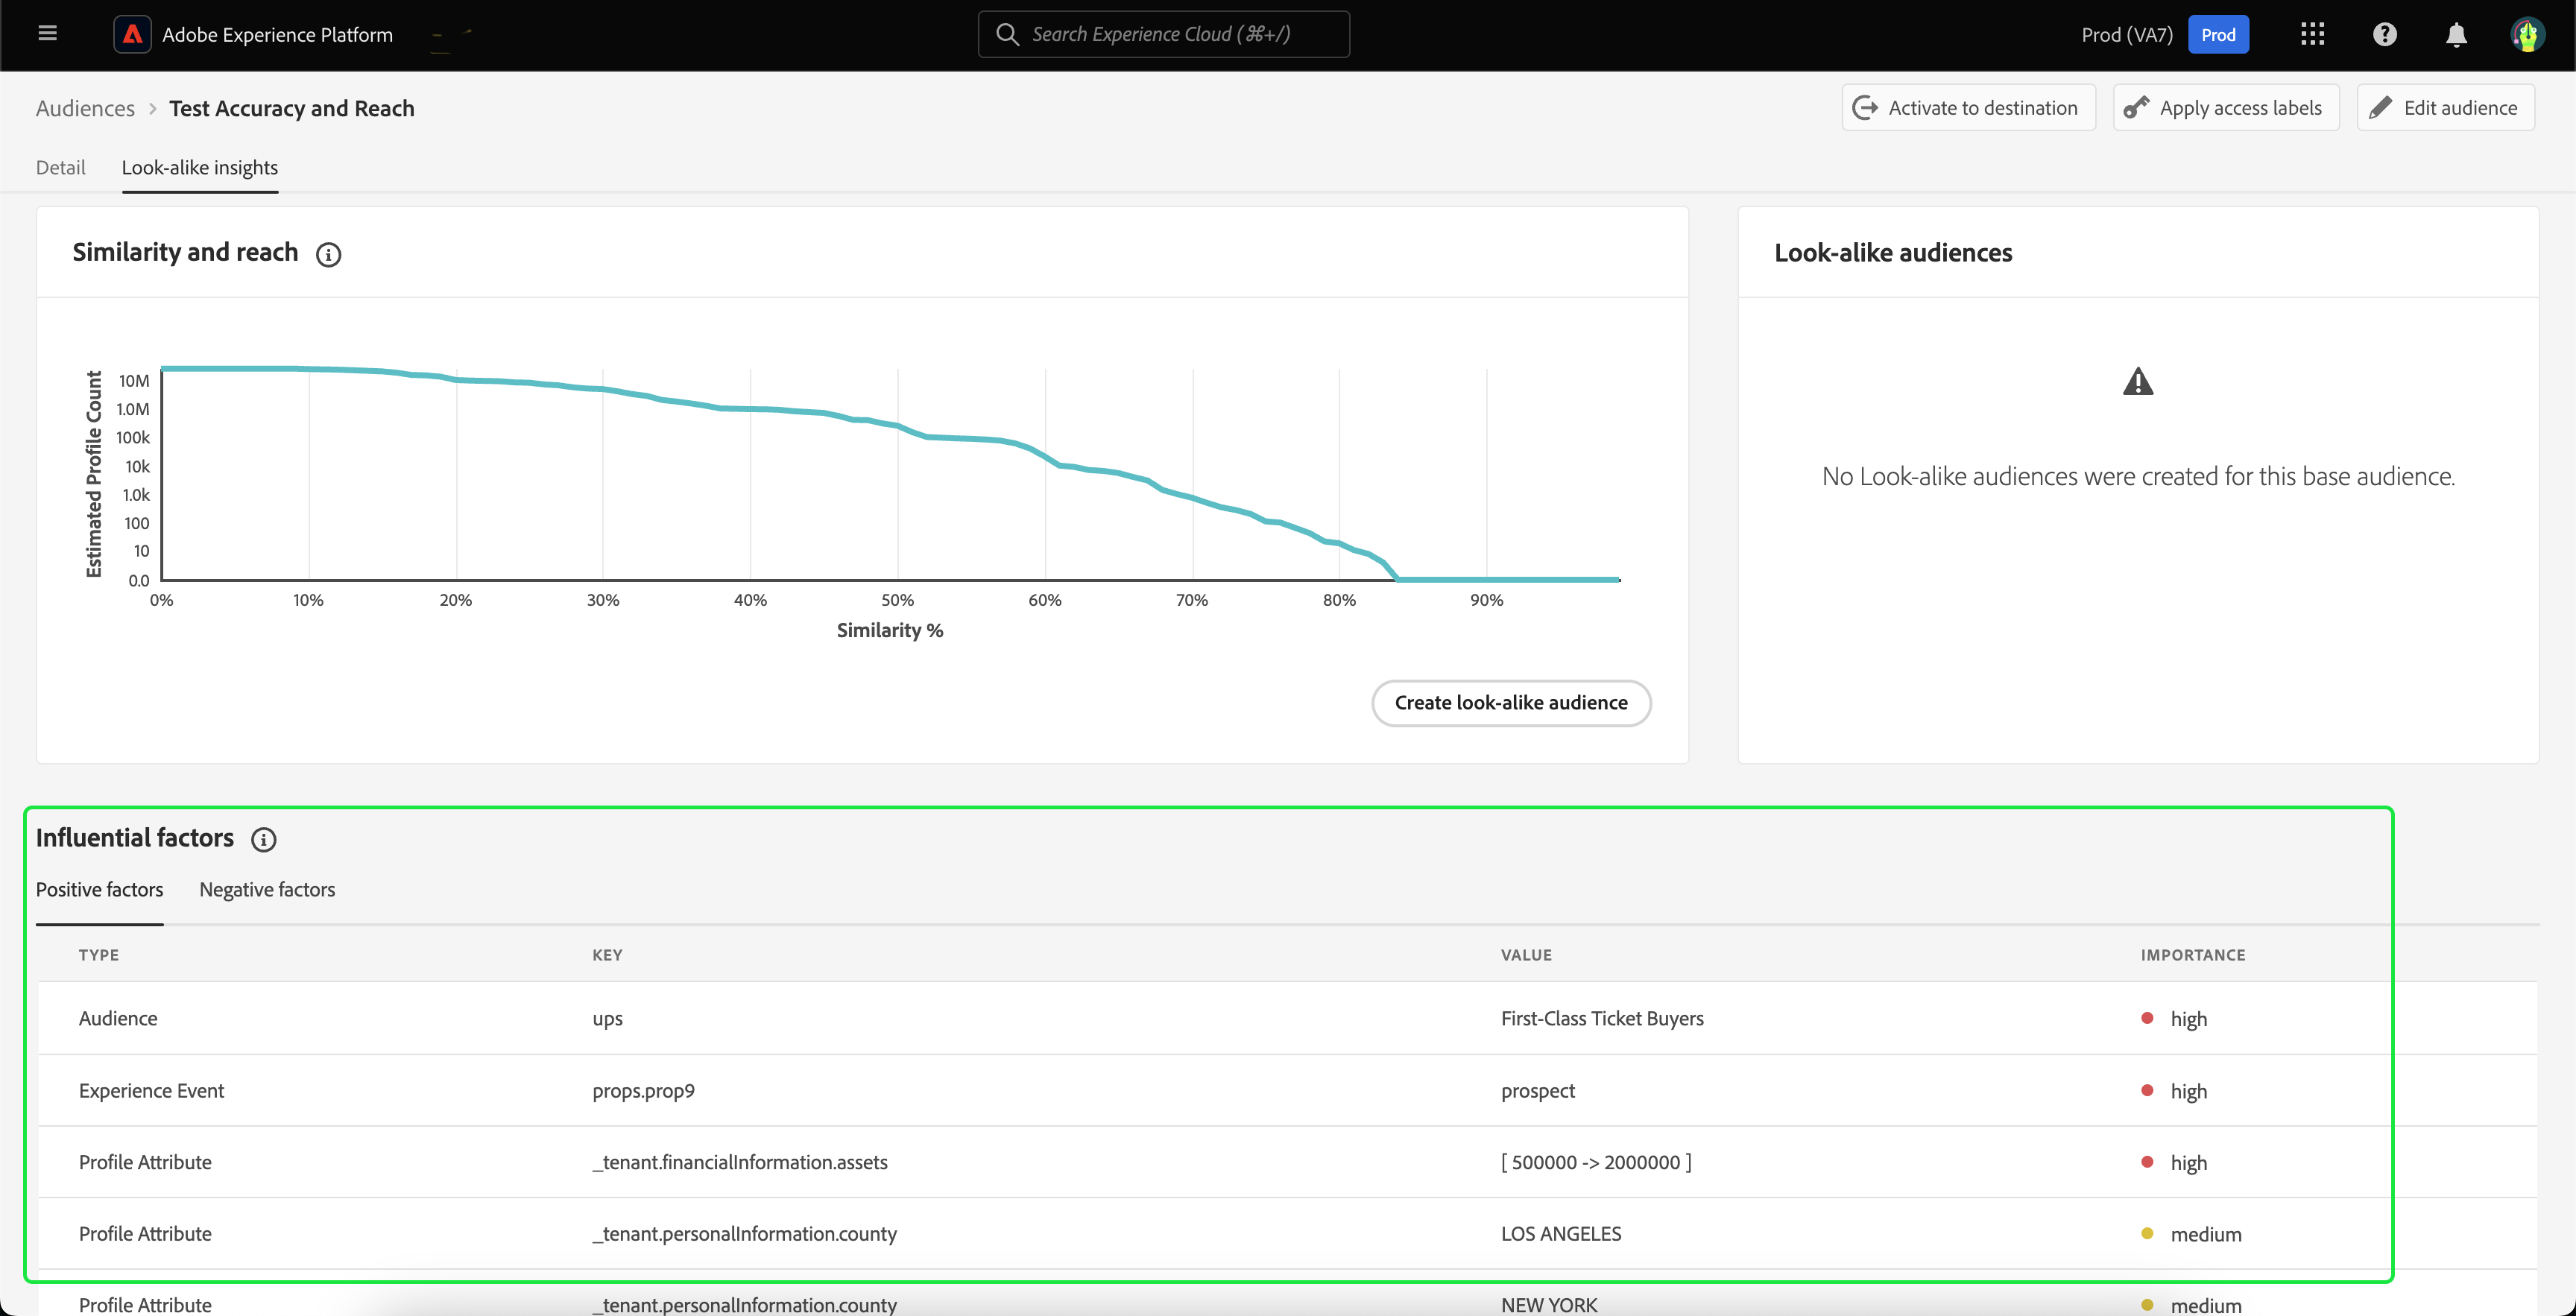Screen dimensions: 2576x1316
Task: Click info icon next to Similarity and reach
Action: (328, 255)
